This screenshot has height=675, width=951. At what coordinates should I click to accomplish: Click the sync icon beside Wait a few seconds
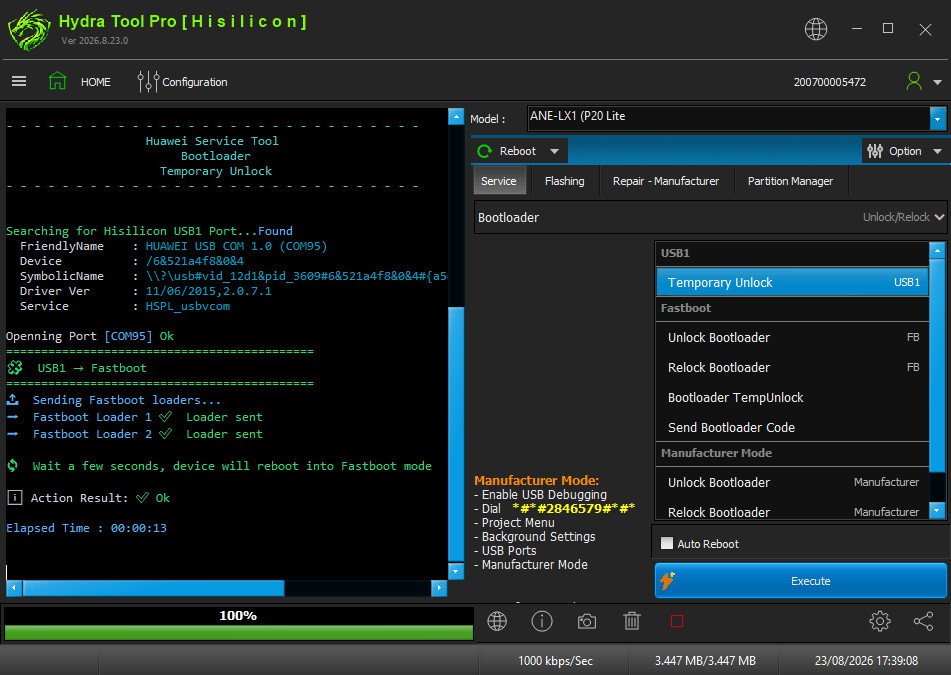pyautogui.click(x=13, y=466)
